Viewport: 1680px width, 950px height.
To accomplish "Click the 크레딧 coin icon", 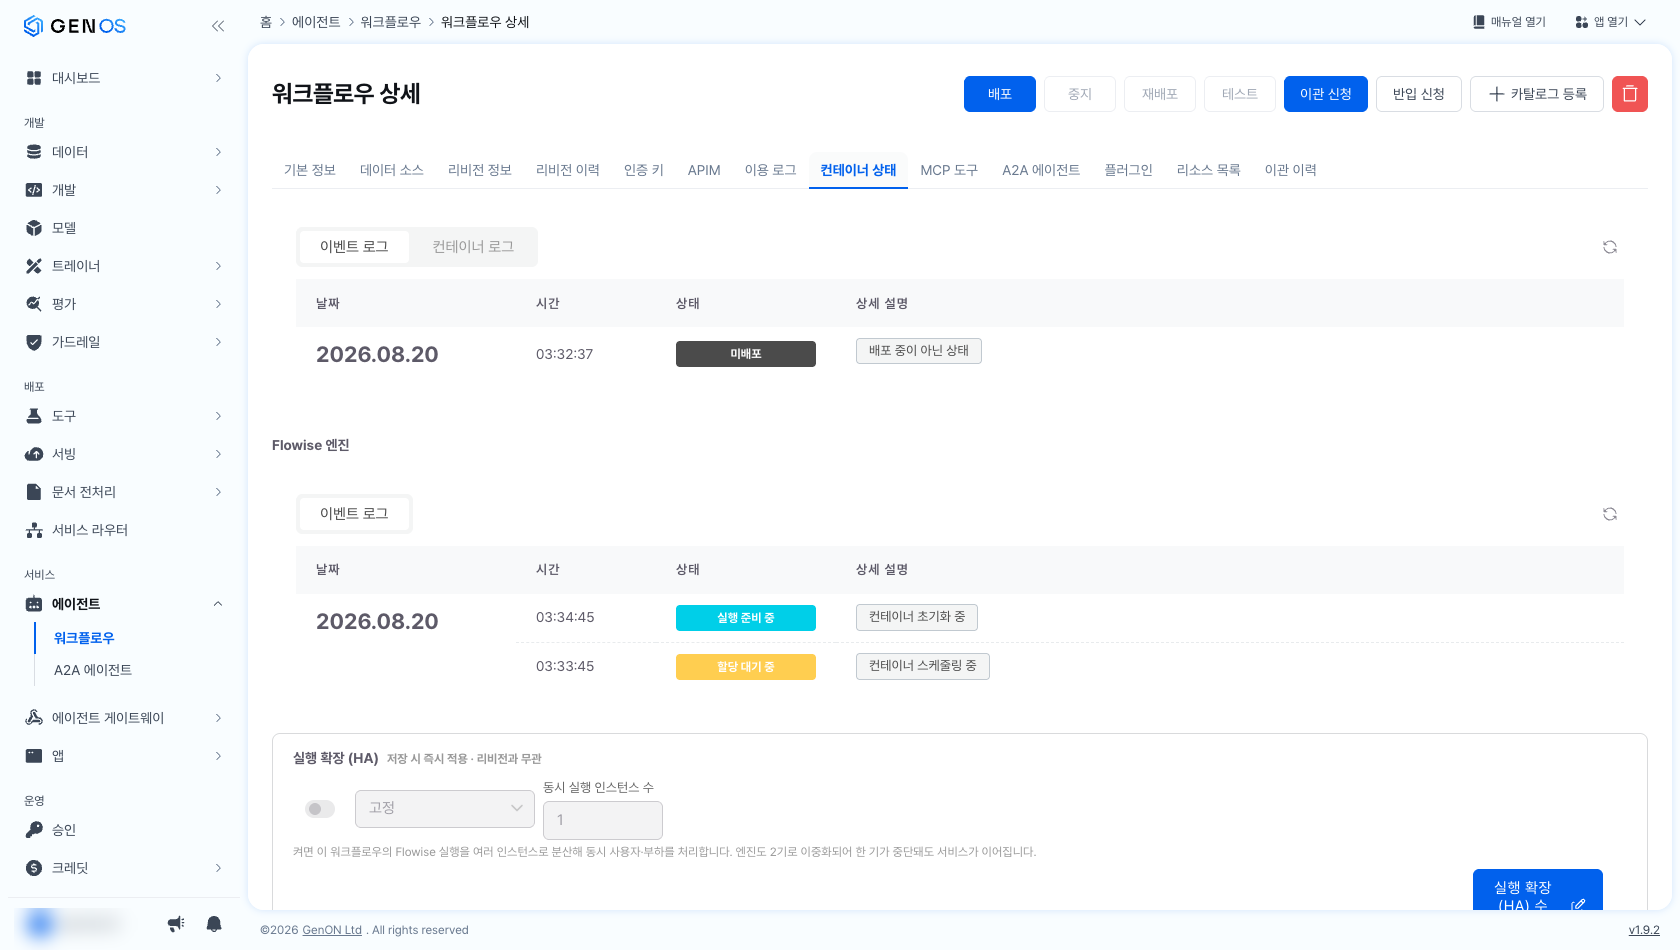I will [x=34, y=868].
